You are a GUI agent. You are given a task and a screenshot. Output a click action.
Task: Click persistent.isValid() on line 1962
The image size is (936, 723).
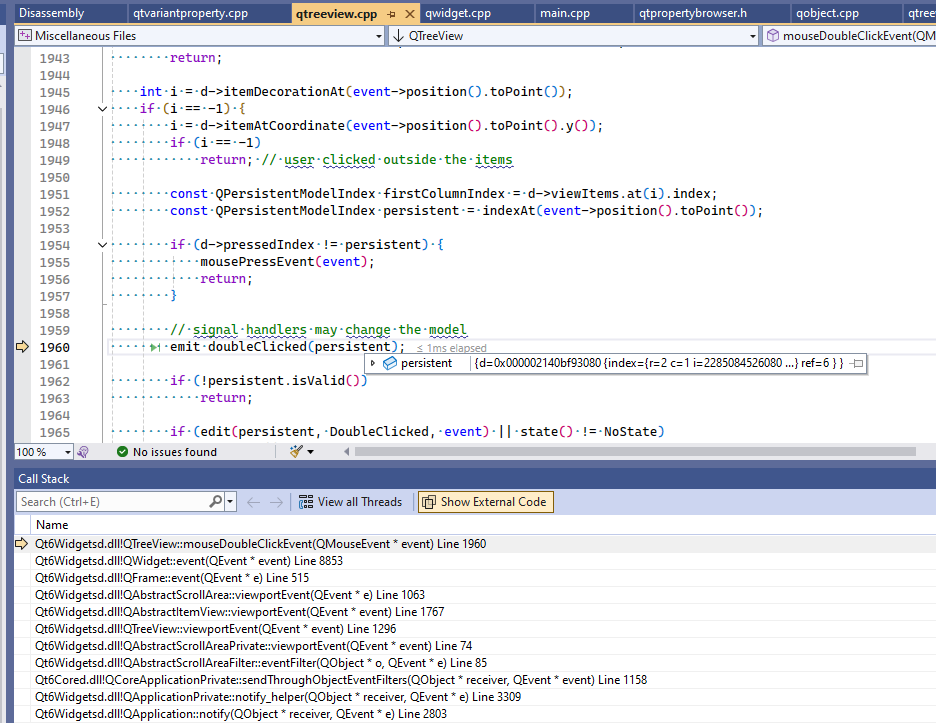284,380
